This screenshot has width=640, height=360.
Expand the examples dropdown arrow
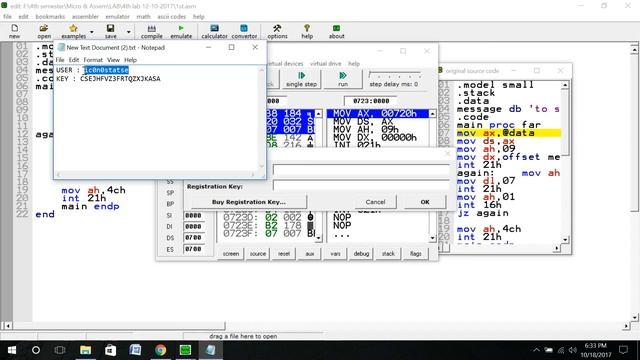[x=91, y=31]
